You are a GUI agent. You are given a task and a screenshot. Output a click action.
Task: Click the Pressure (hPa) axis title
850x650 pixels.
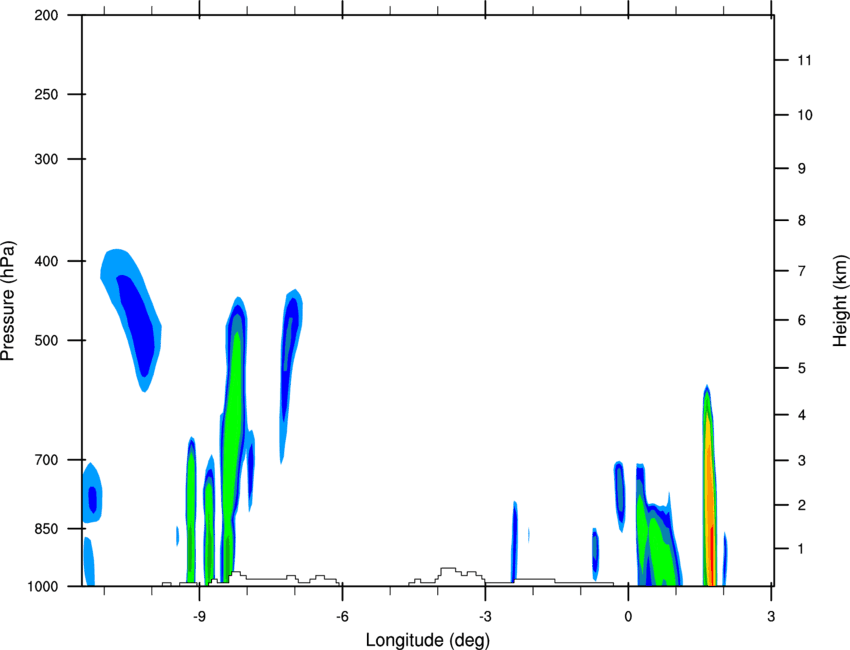coord(8,301)
